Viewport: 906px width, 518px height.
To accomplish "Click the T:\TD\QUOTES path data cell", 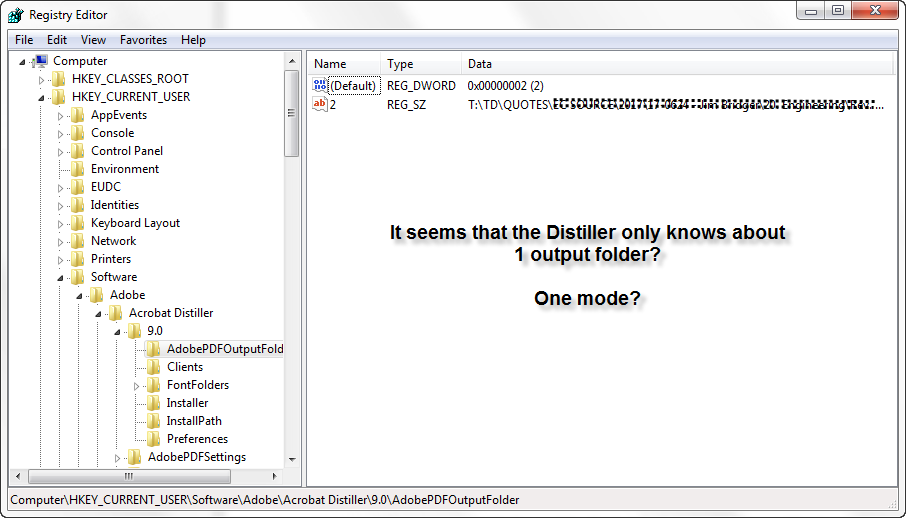I will click(x=676, y=105).
